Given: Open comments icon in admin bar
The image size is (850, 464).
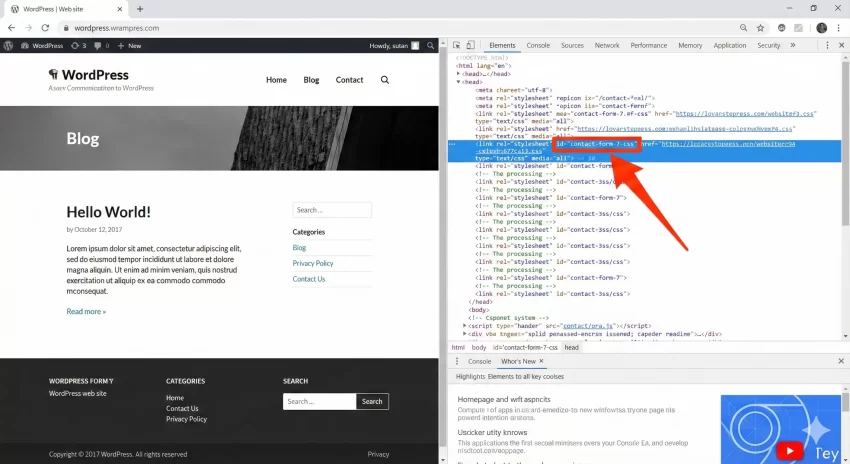Looking at the screenshot, I should click(101, 46).
